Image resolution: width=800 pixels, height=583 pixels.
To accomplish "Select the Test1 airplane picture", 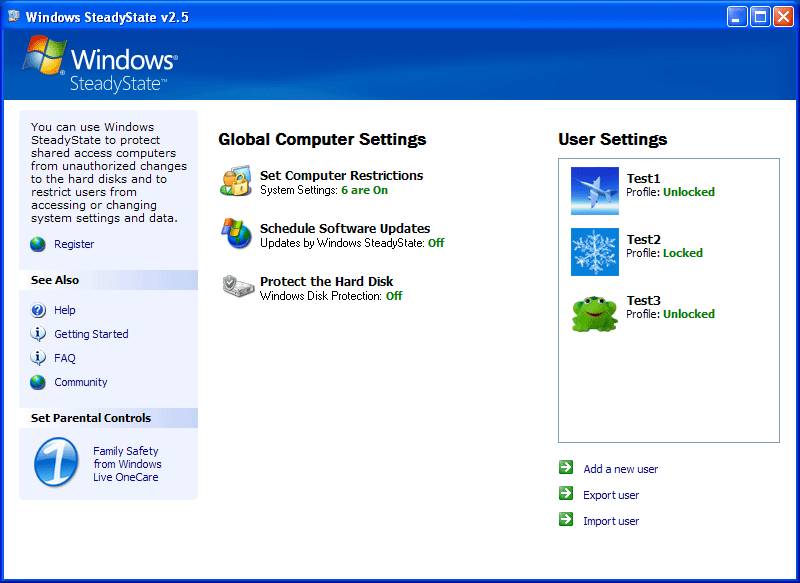I will click(595, 191).
